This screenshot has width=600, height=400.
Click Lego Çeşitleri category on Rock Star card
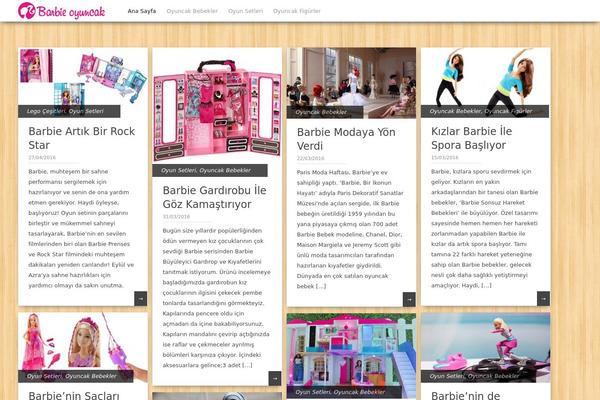(46, 111)
